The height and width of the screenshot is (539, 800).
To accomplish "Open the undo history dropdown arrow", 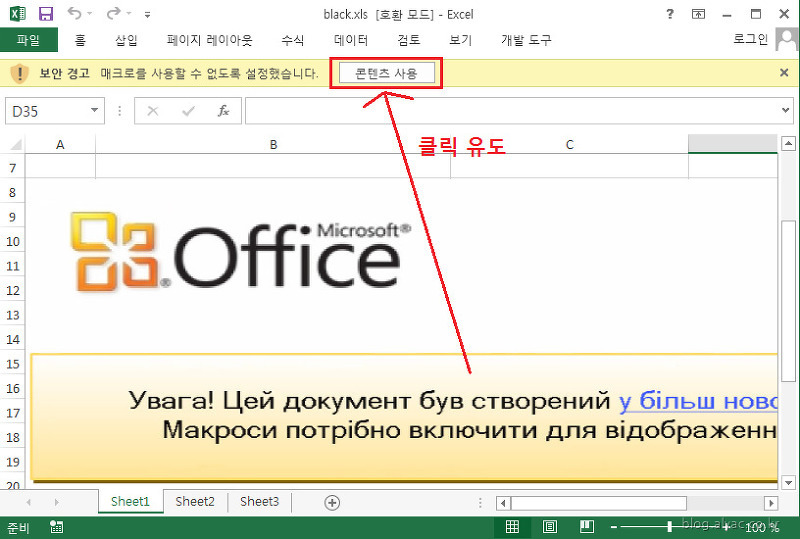I will coord(90,14).
